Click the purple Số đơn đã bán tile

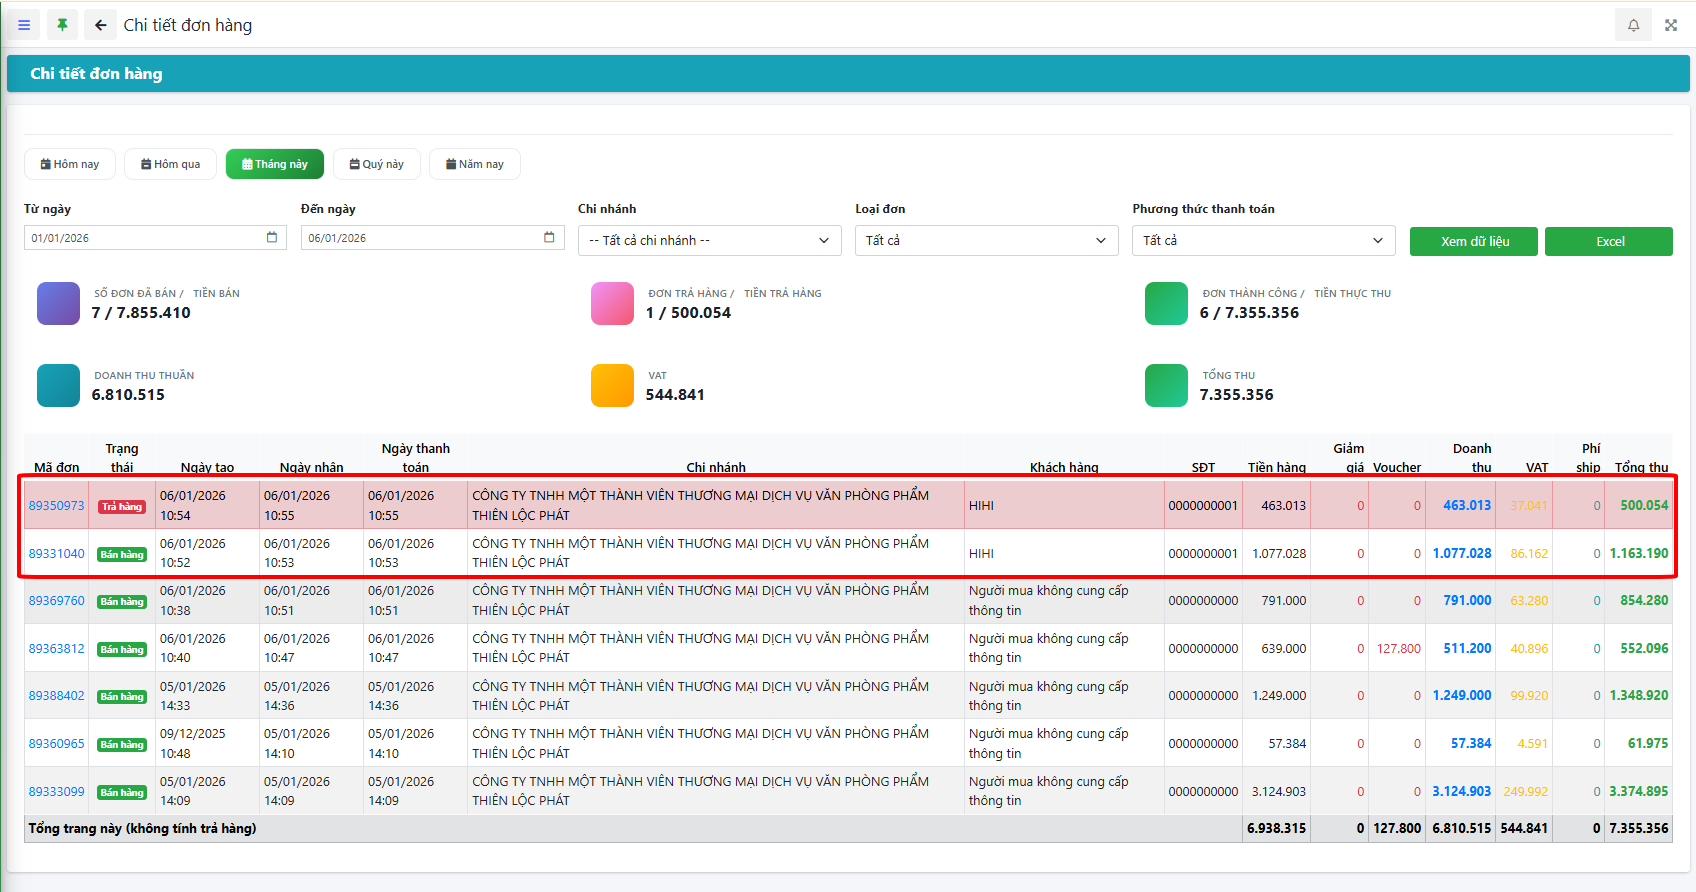click(58, 304)
